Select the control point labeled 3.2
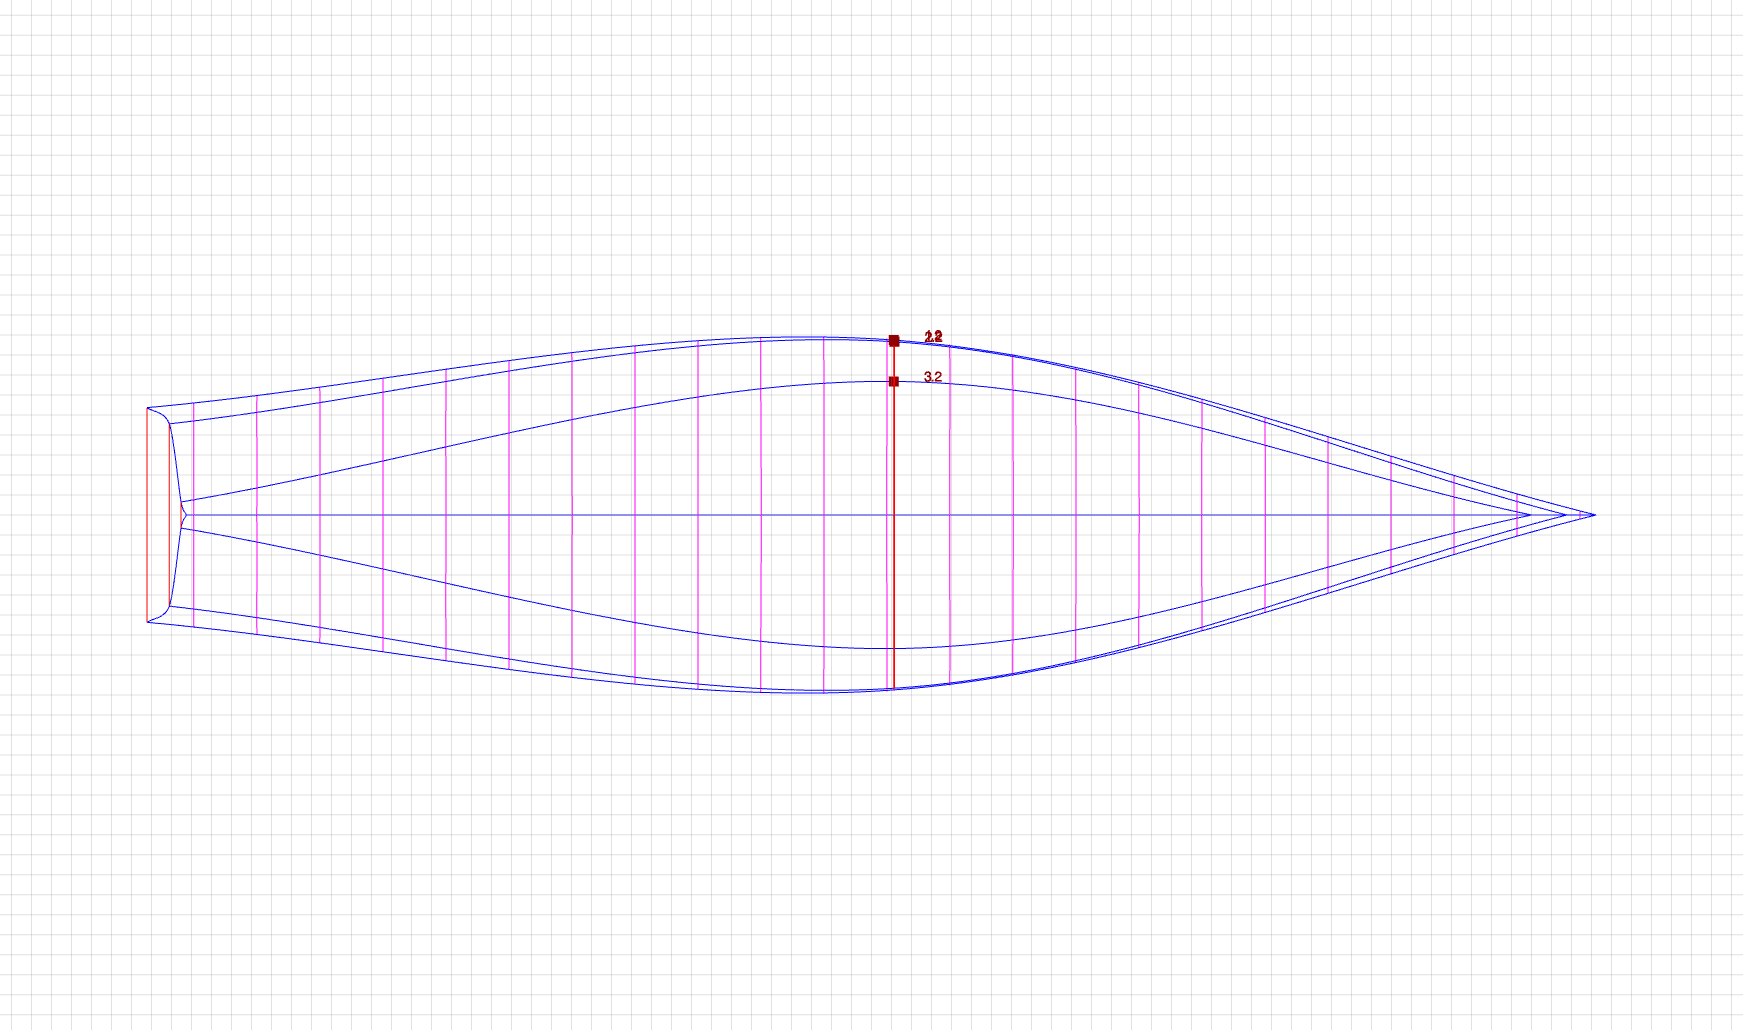1743x1030 pixels. [893, 382]
